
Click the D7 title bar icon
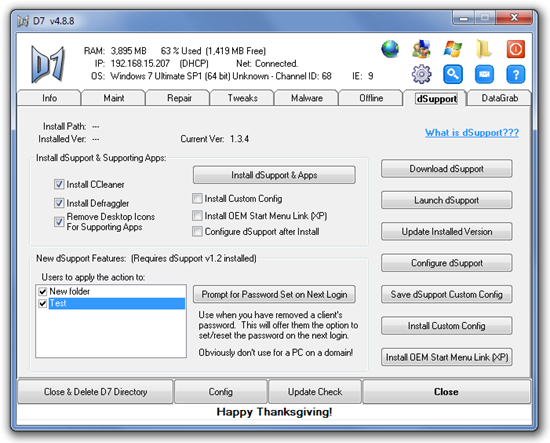click(23, 21)
